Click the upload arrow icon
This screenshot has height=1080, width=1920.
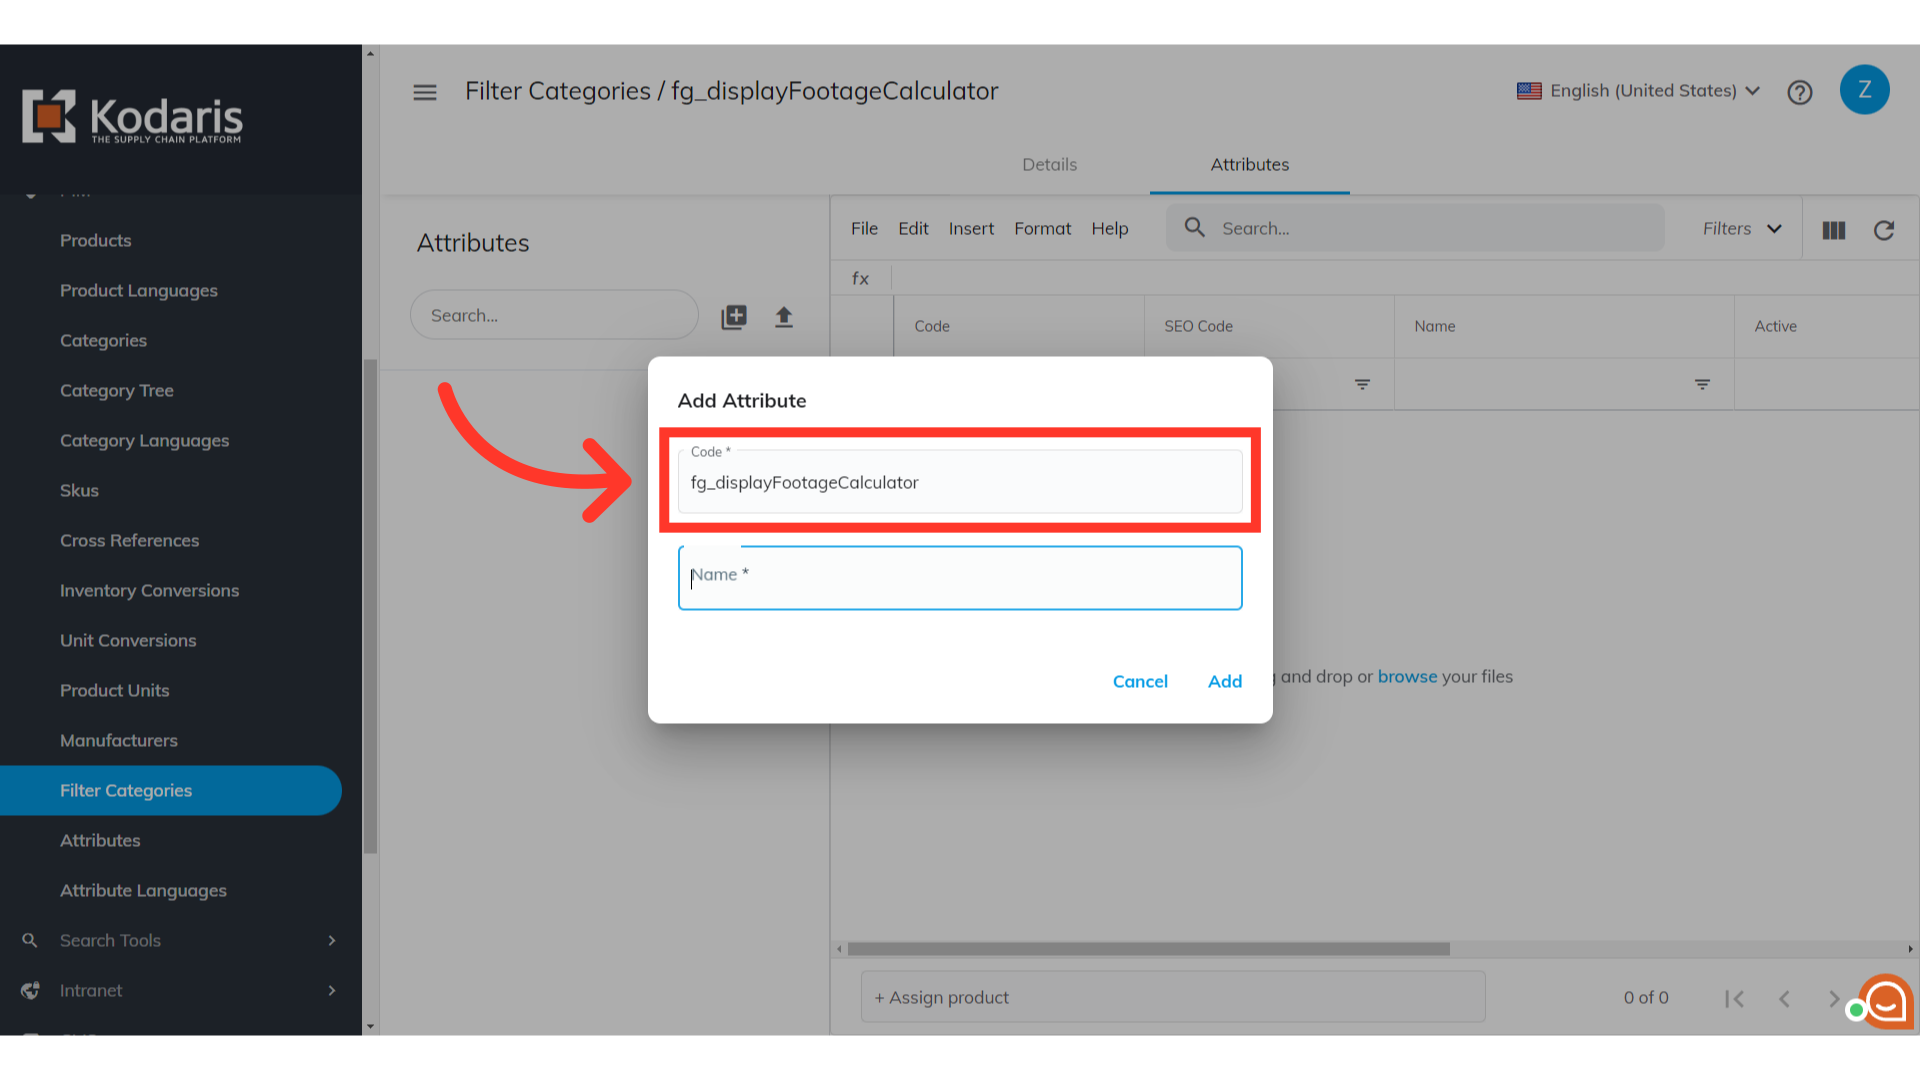point(784,317)
